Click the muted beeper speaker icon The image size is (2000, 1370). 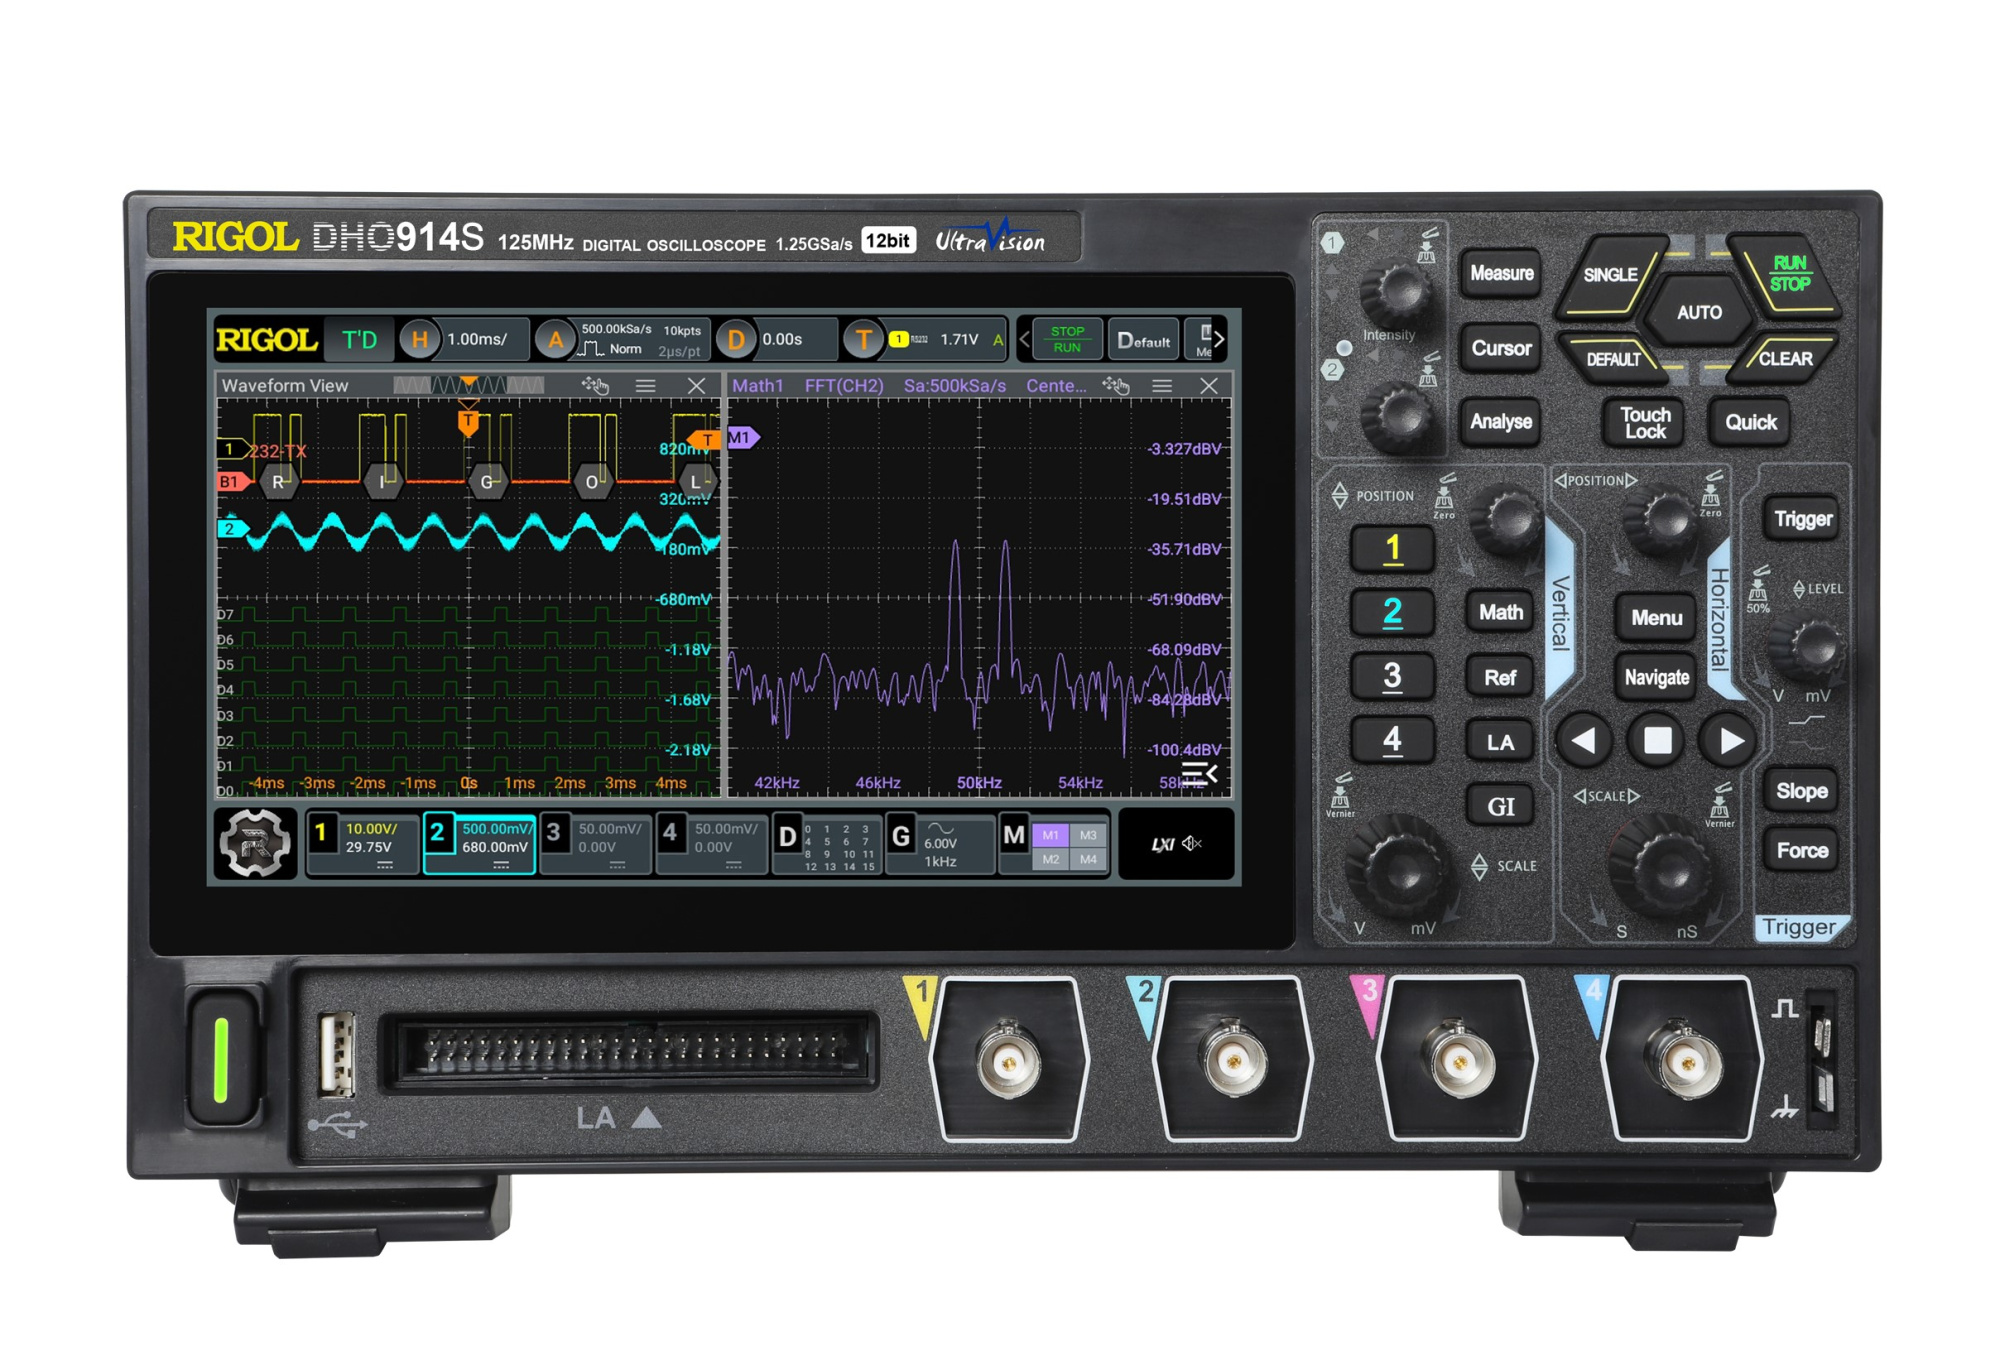(1192, 843)
